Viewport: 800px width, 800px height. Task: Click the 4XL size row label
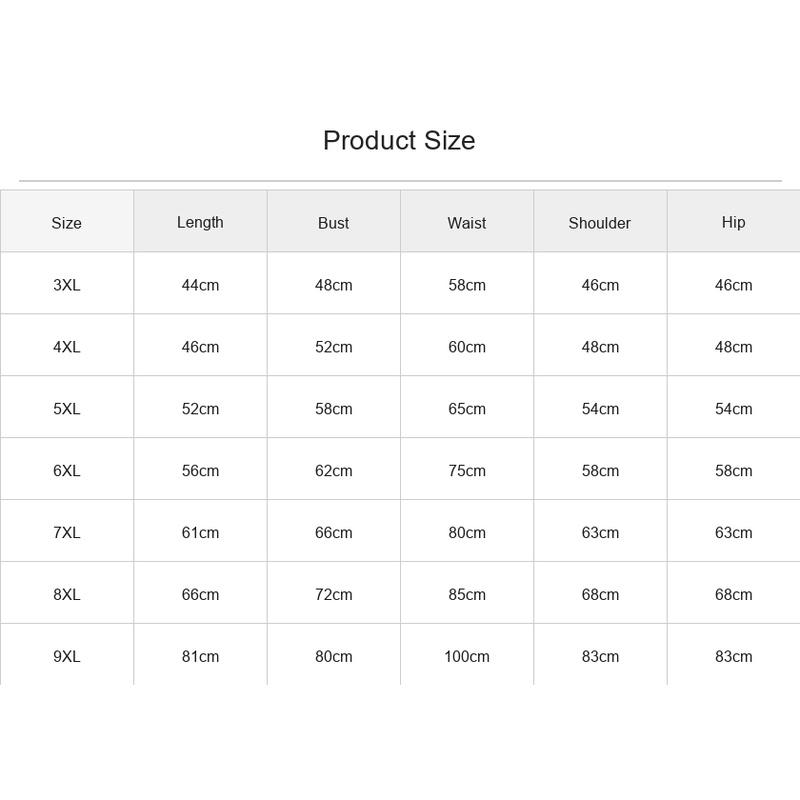(x=67, y=347)
